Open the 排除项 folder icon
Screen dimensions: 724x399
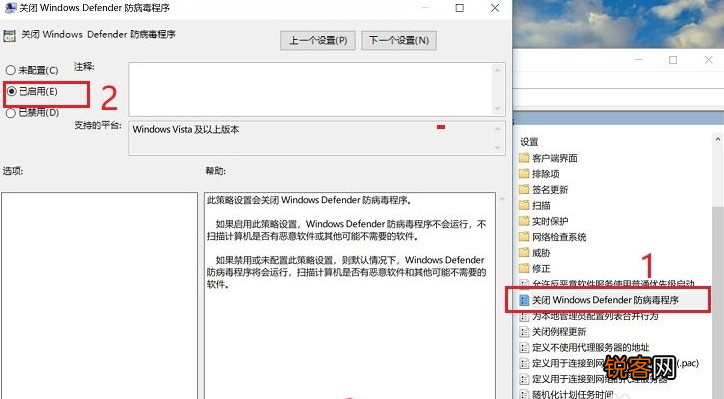(x=524, y=174)
